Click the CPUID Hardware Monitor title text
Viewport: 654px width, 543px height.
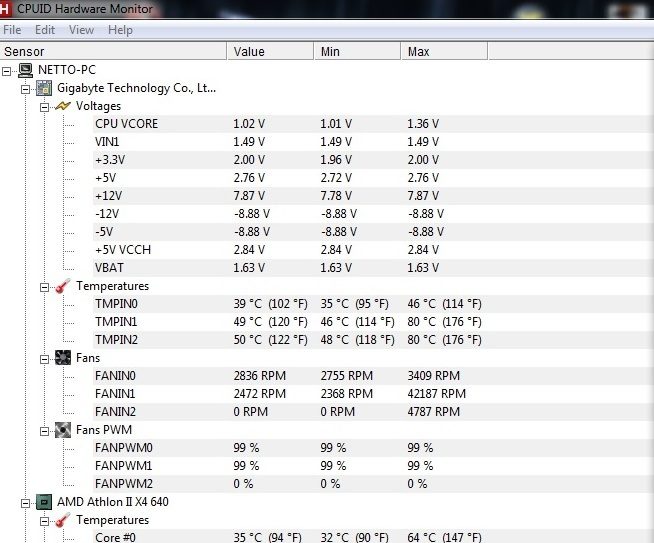tap(85, 9)
